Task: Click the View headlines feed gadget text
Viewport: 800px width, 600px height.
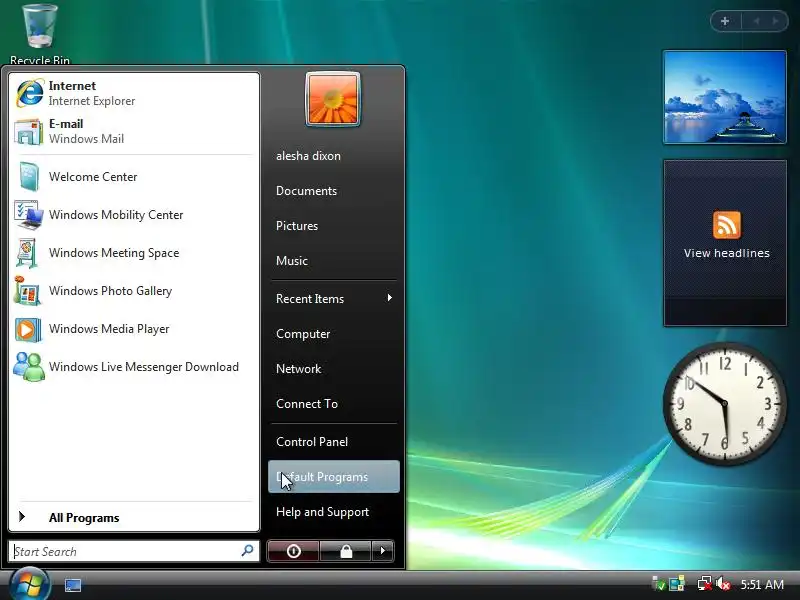Action: pos(727,253)
